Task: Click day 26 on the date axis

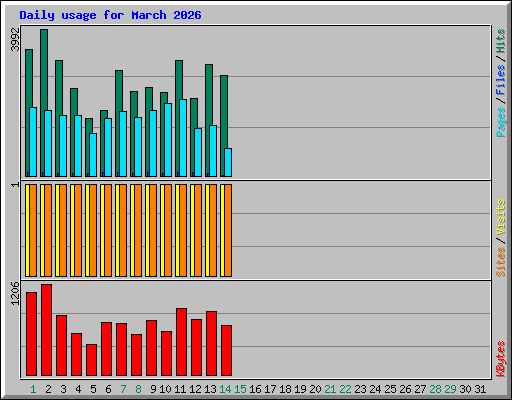Action: click(405, 389)
